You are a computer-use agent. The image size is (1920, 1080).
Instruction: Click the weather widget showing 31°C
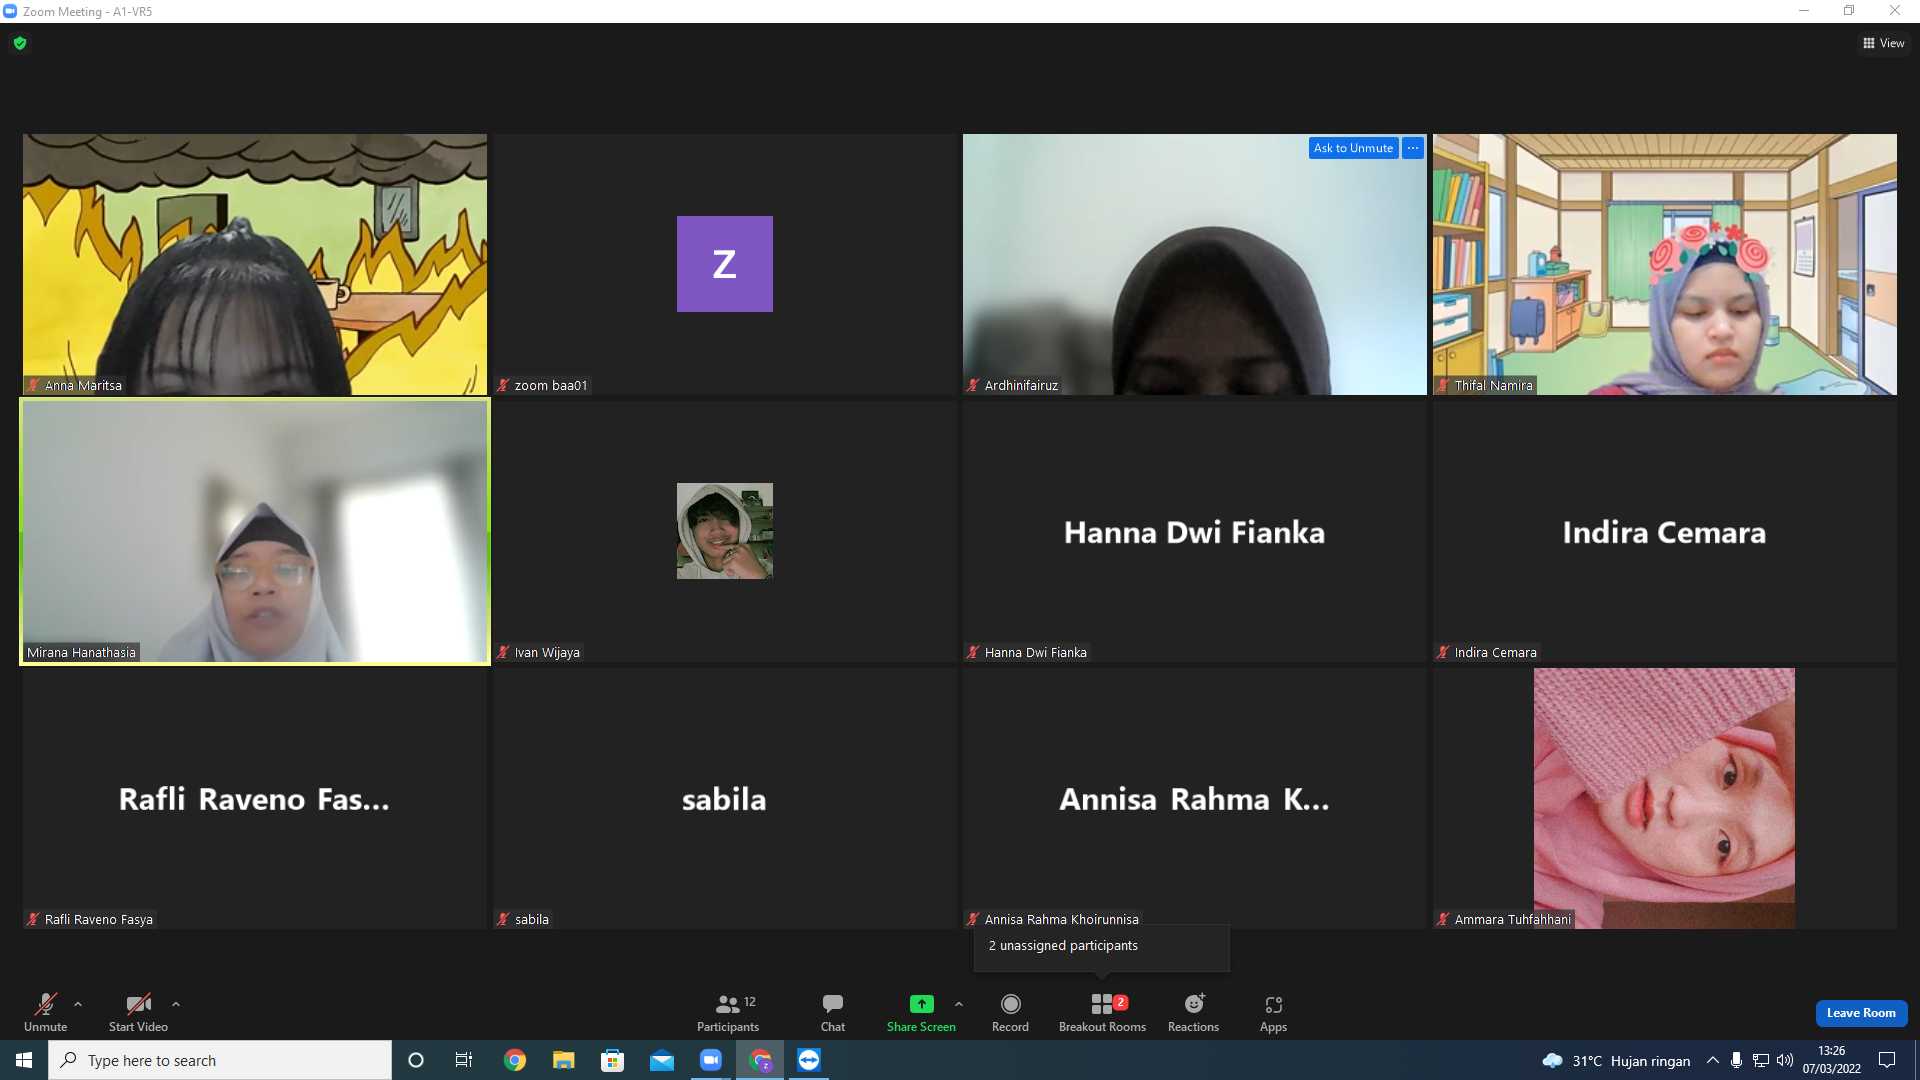point(1616,1060)
